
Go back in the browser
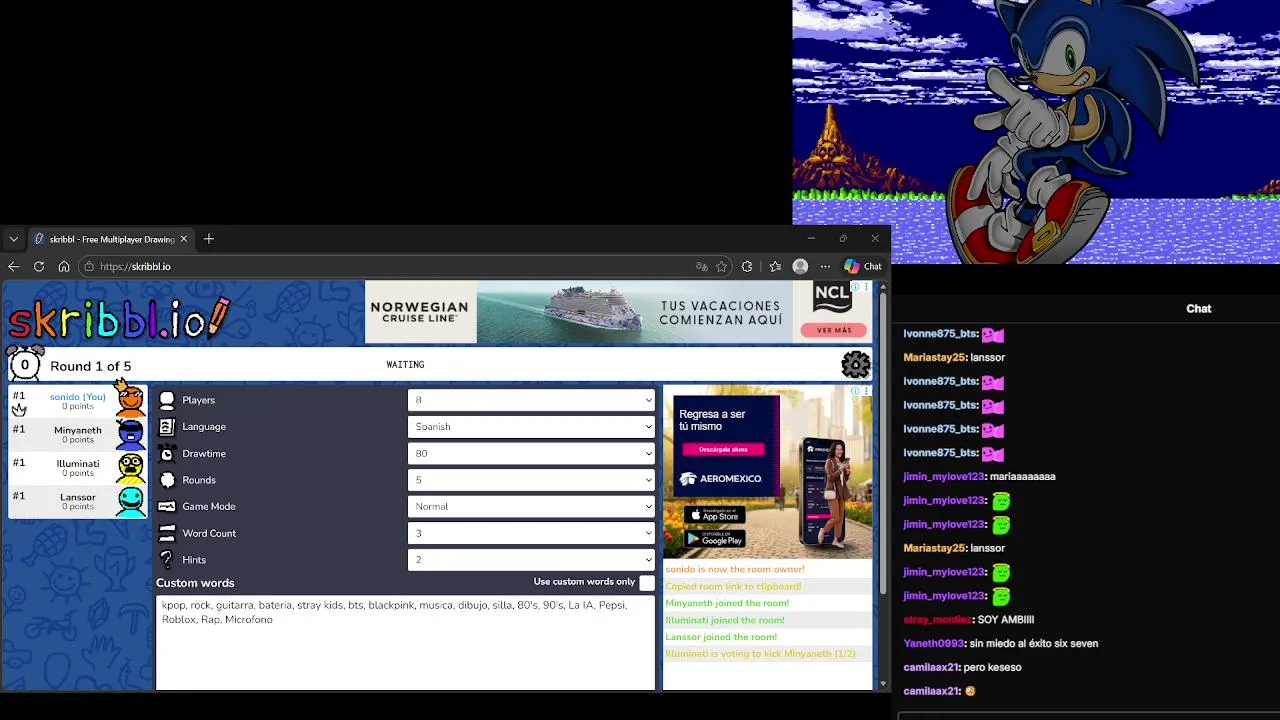coord(13,266)
